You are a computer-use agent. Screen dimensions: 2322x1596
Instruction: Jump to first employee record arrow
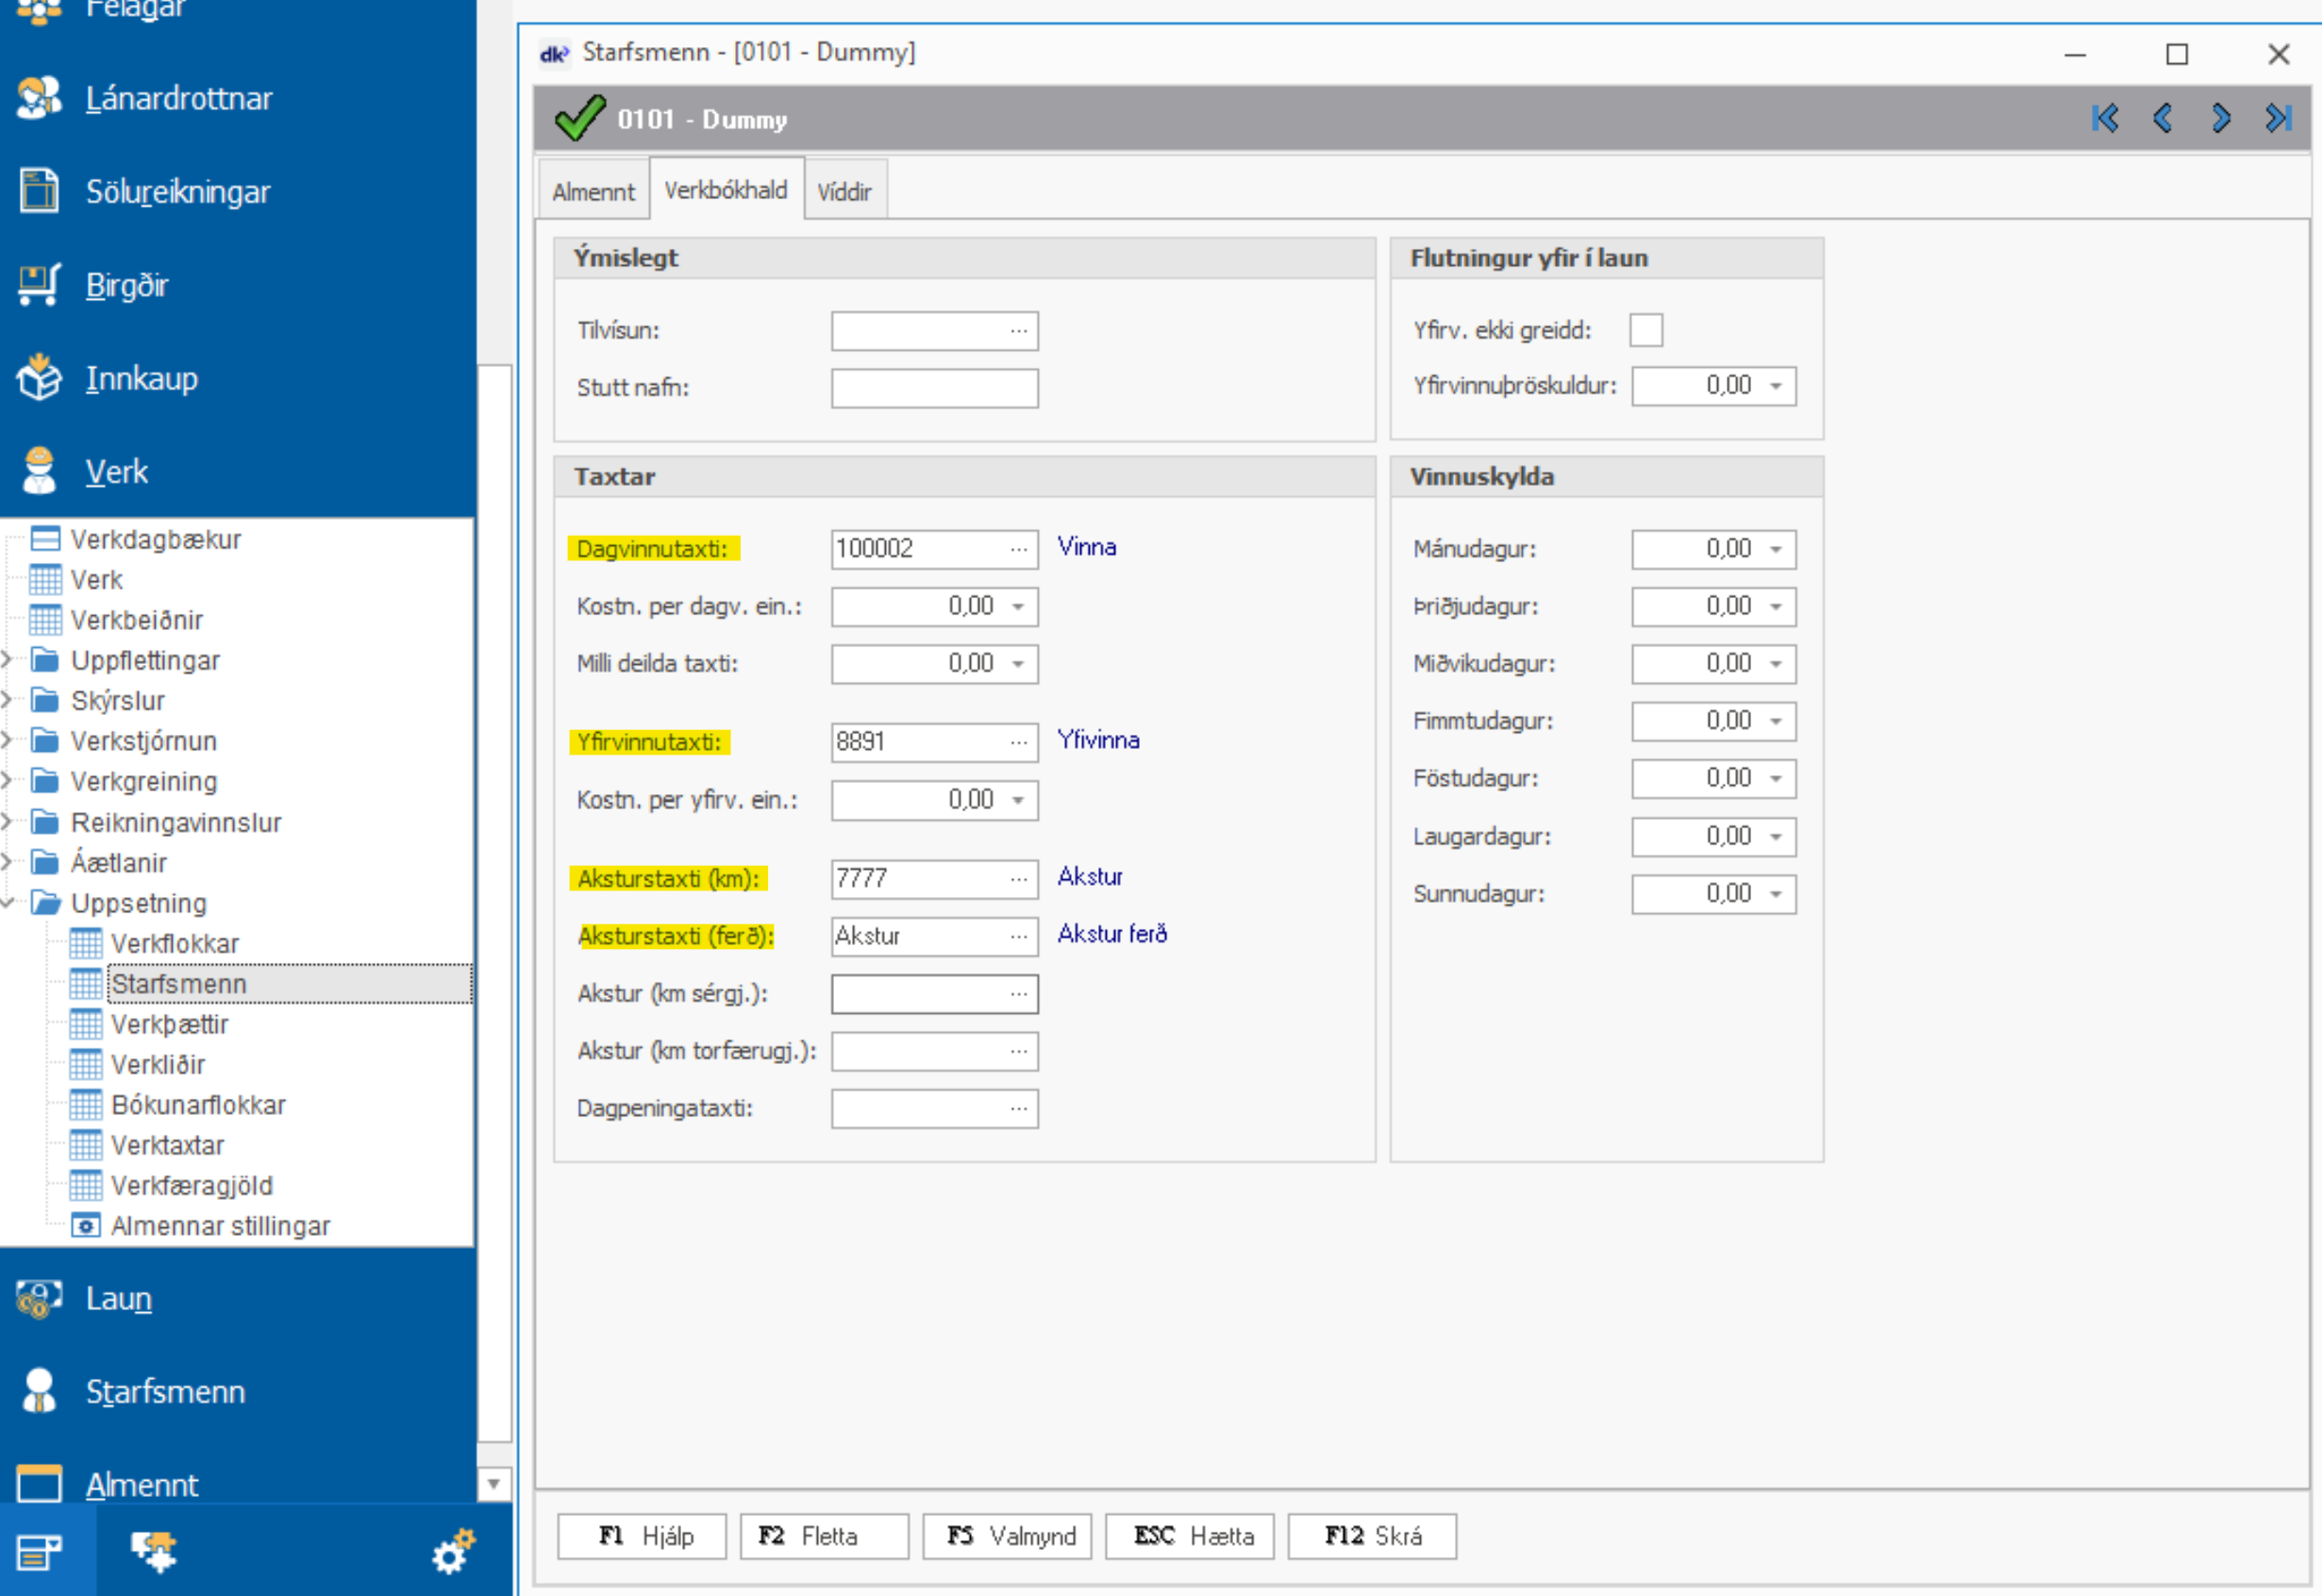coord(2105,119)
